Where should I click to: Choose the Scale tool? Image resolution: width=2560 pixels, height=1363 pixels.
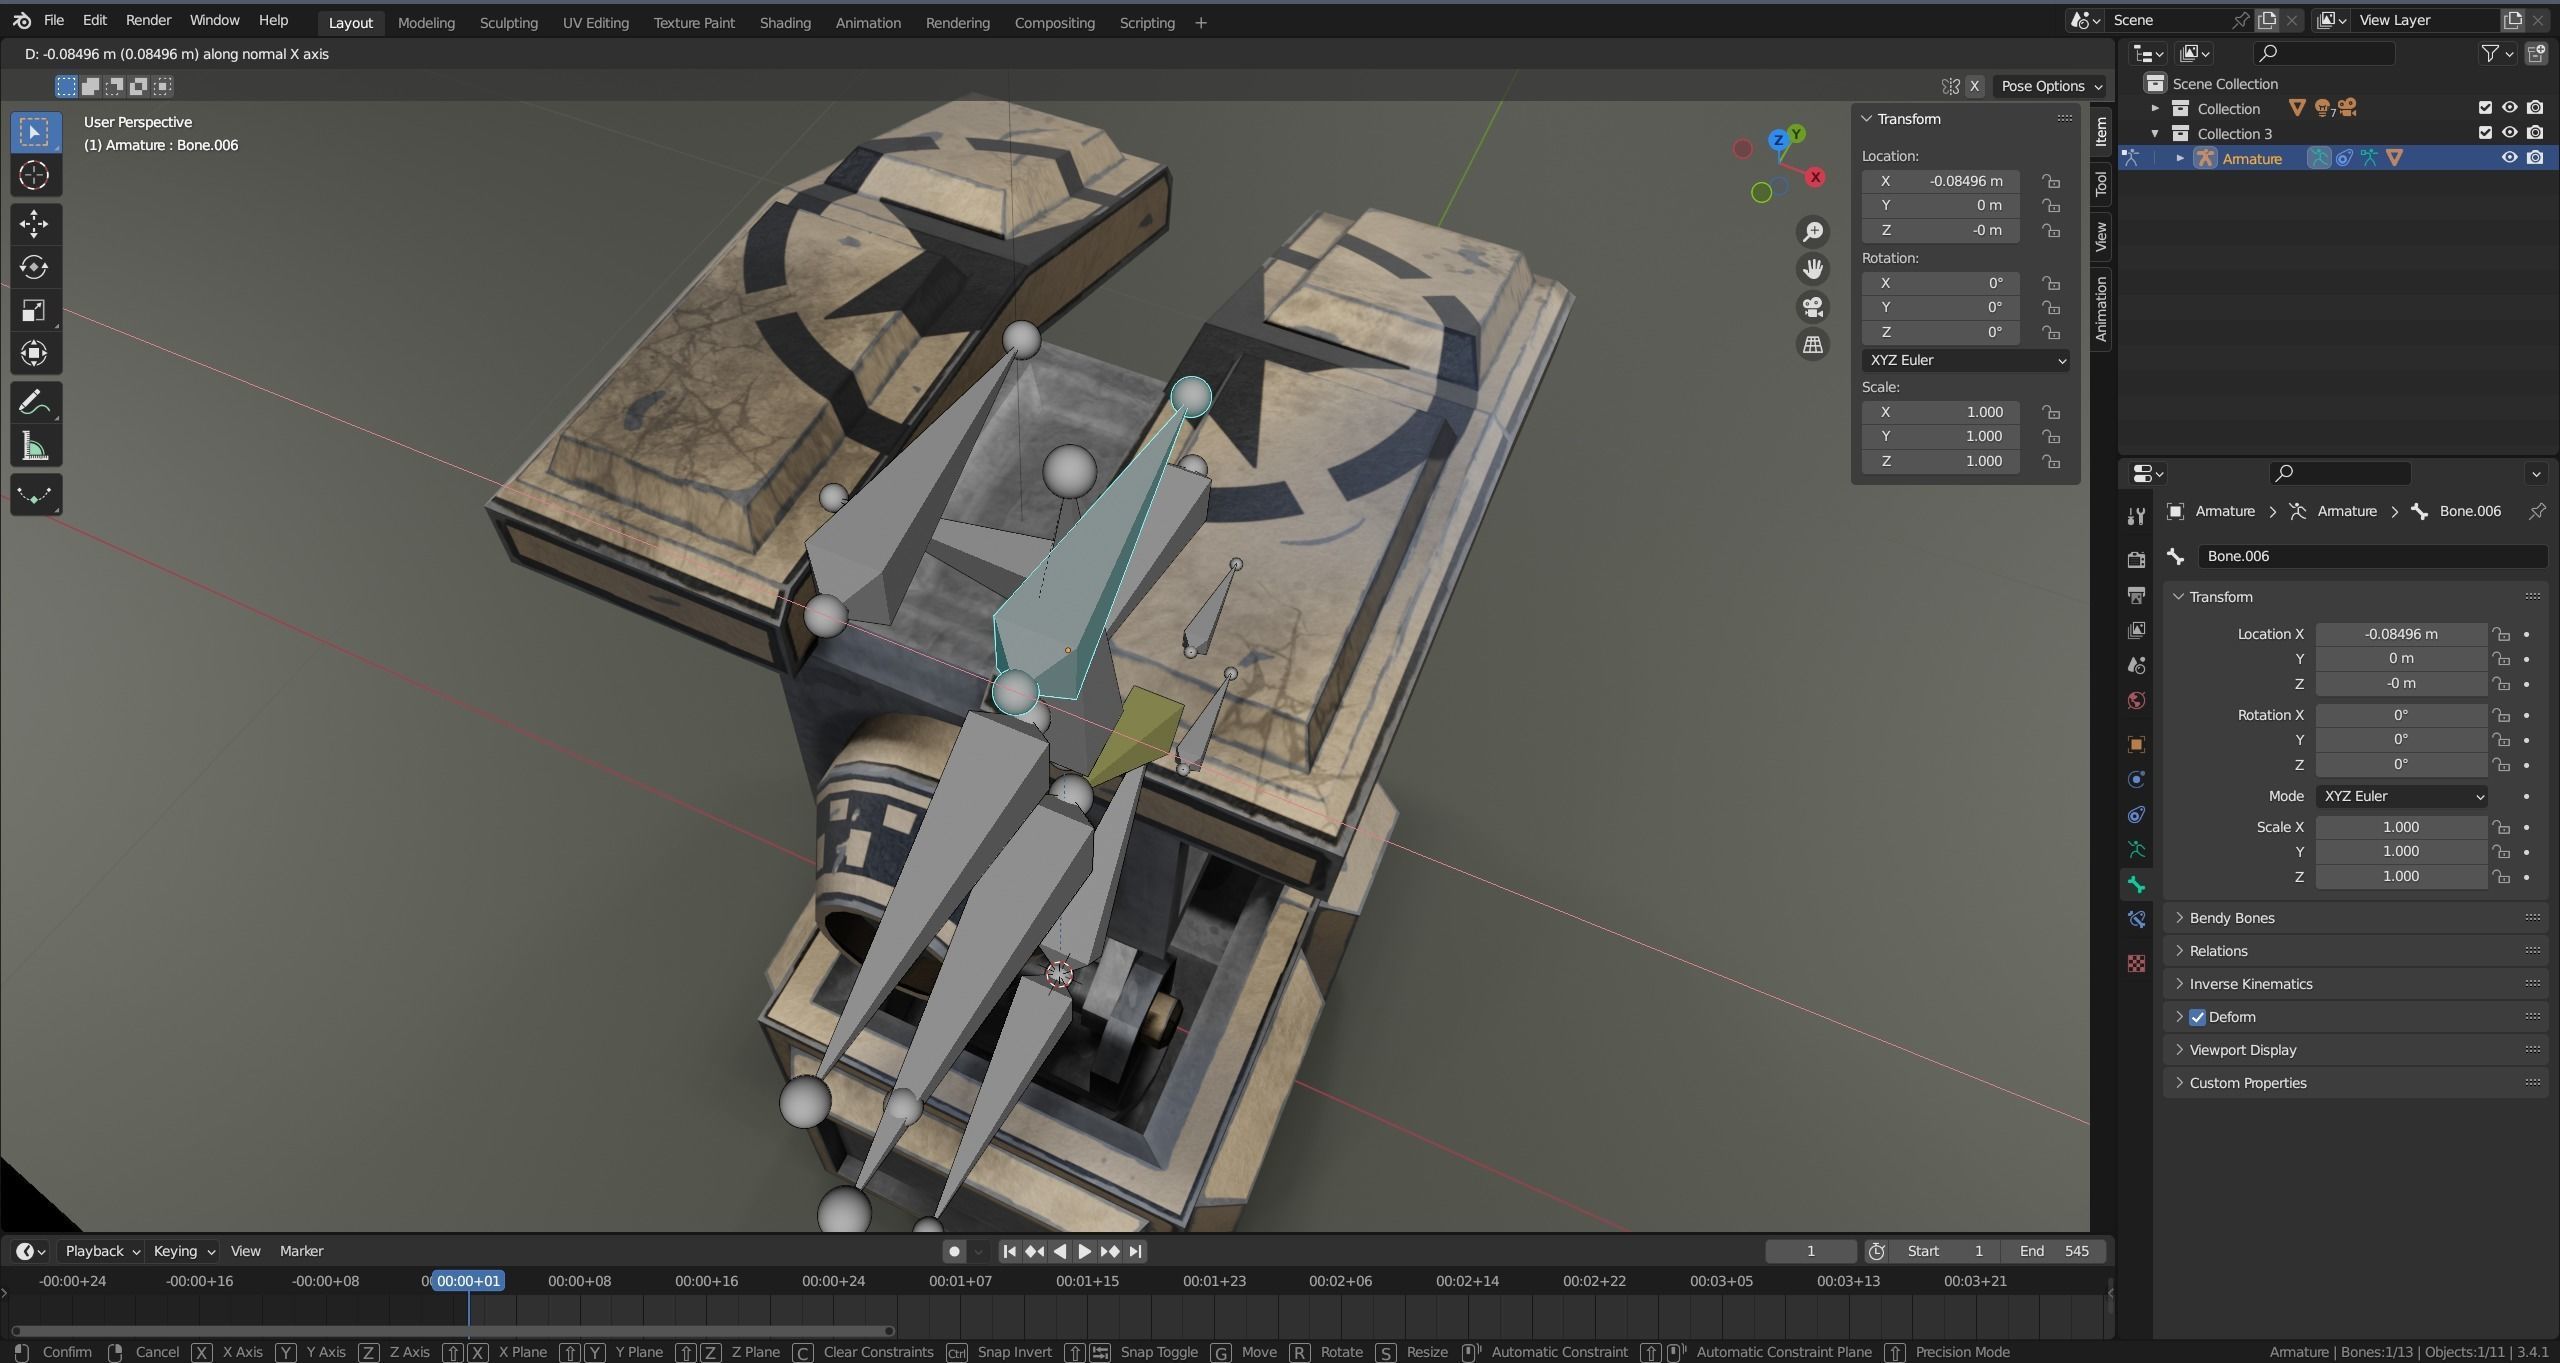pos(35,311)
